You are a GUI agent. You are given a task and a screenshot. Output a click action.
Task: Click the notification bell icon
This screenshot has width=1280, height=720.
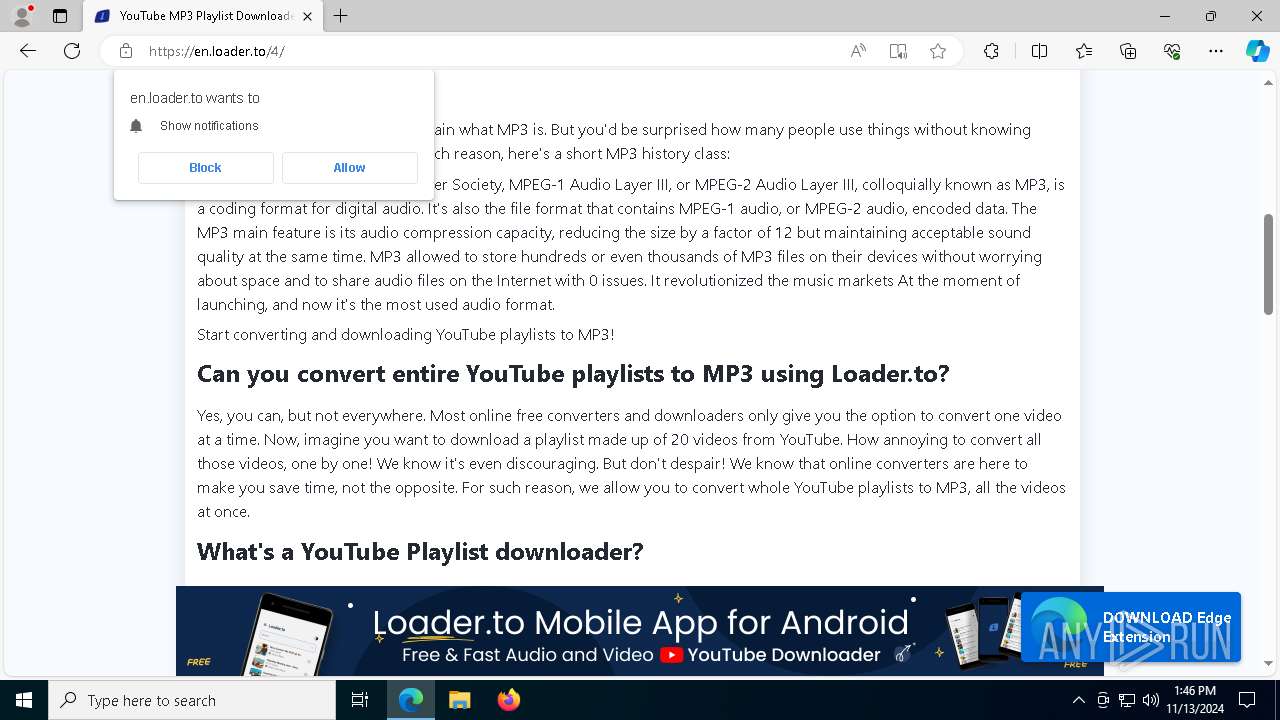tap(137, 126)
